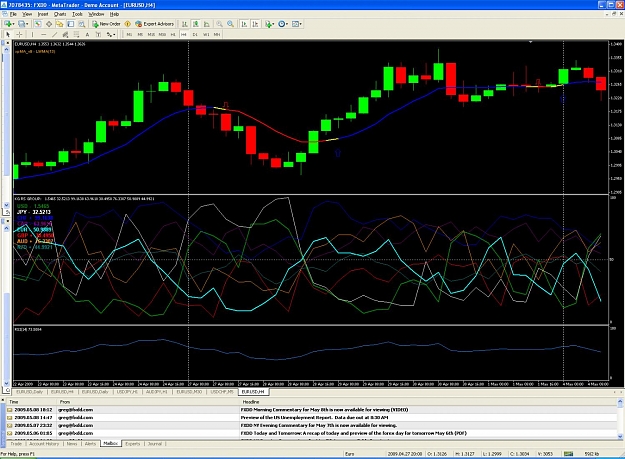Select the Vertical Line tool
The width and height of the screenshot is (625, 459).
pyautogui.click(x=32, y=35)
